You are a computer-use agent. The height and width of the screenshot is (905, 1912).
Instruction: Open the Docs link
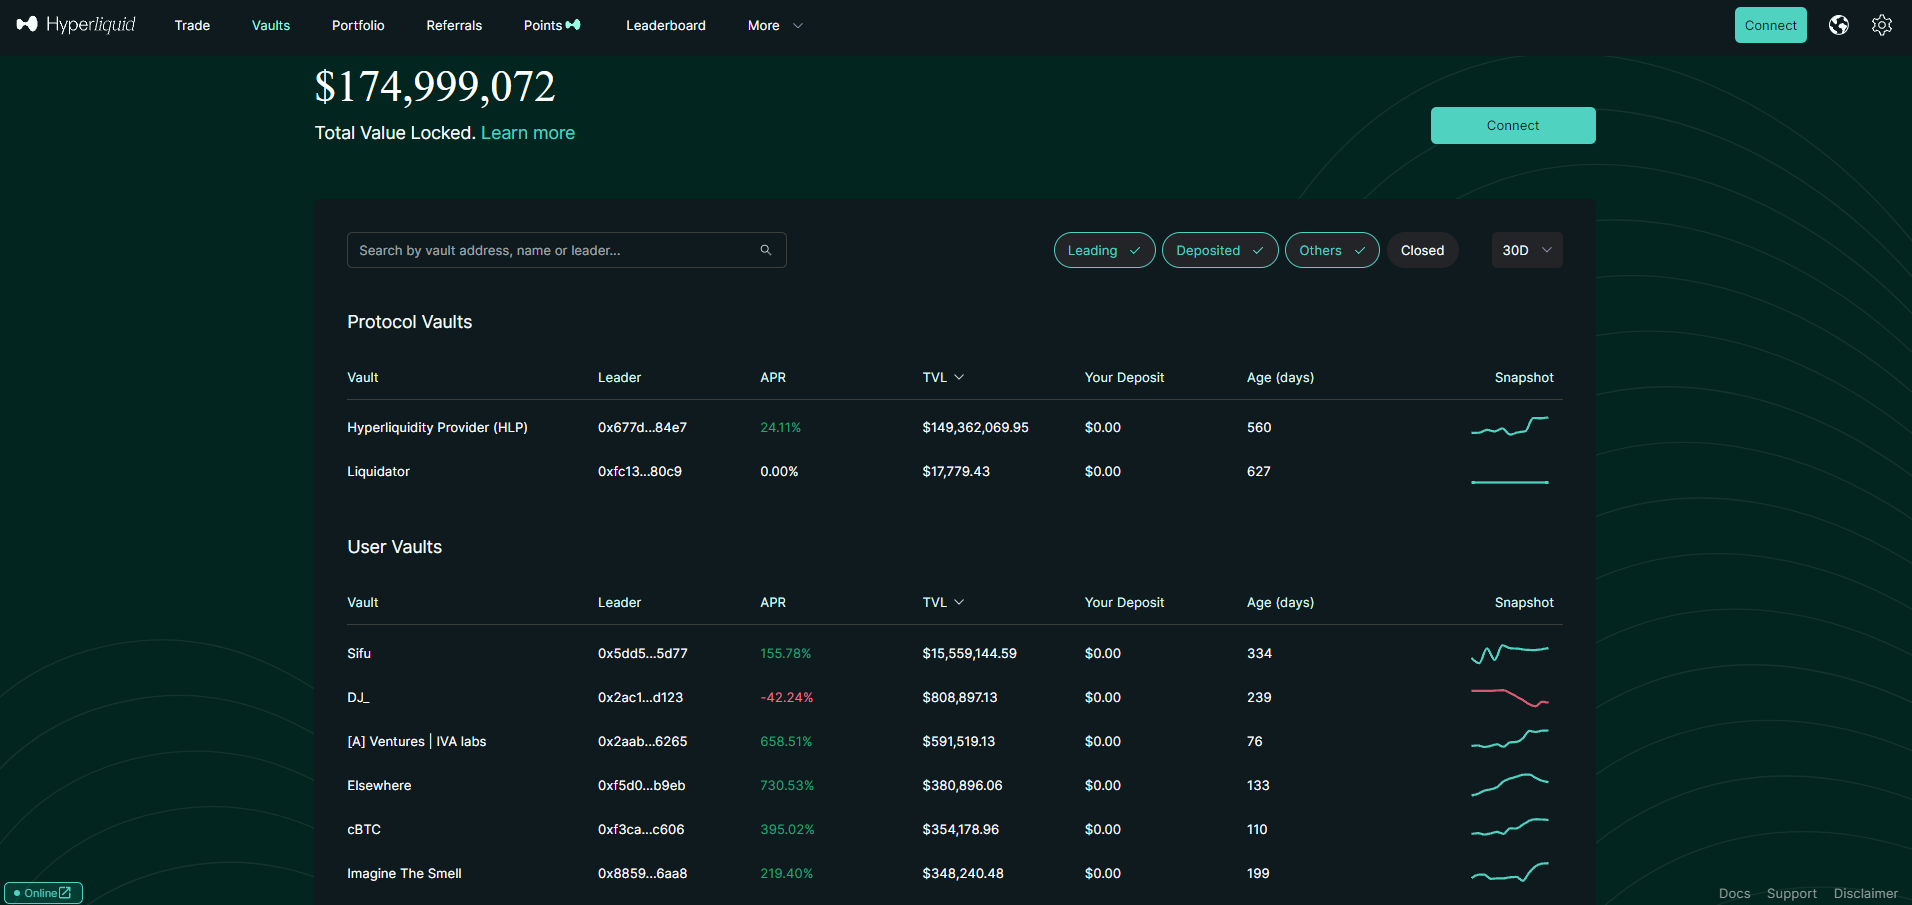[1734, 893]
